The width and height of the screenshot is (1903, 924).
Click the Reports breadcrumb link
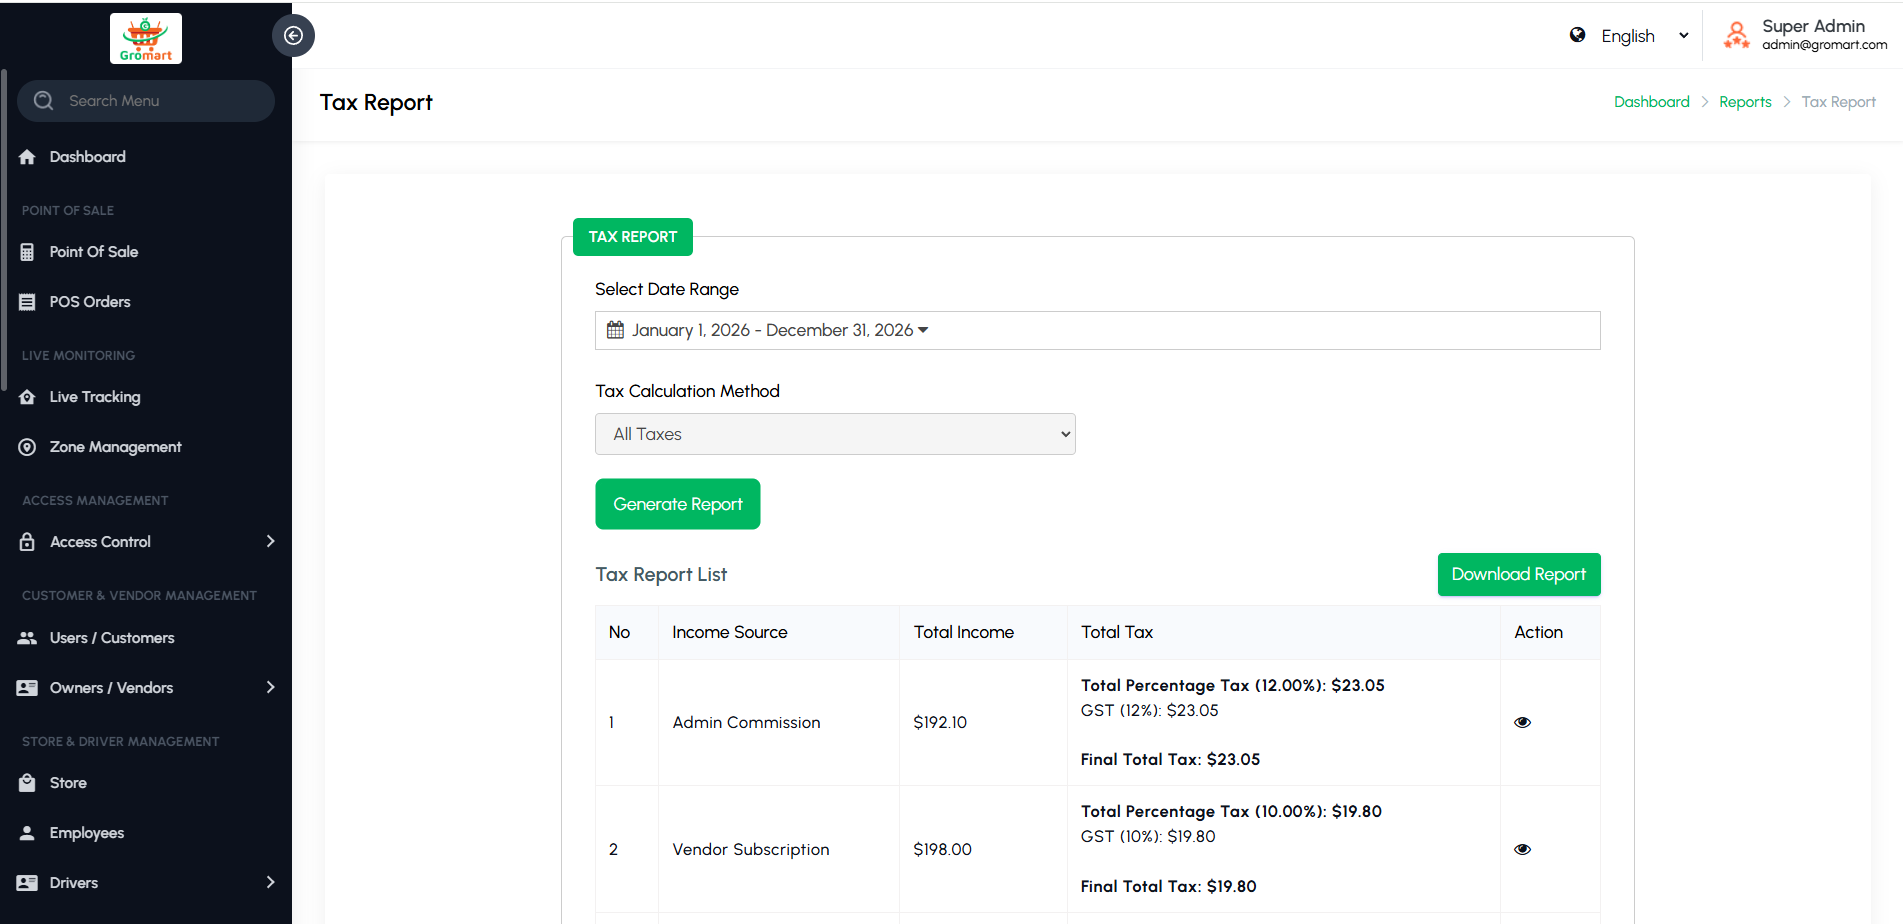[x=1745, y=102]
